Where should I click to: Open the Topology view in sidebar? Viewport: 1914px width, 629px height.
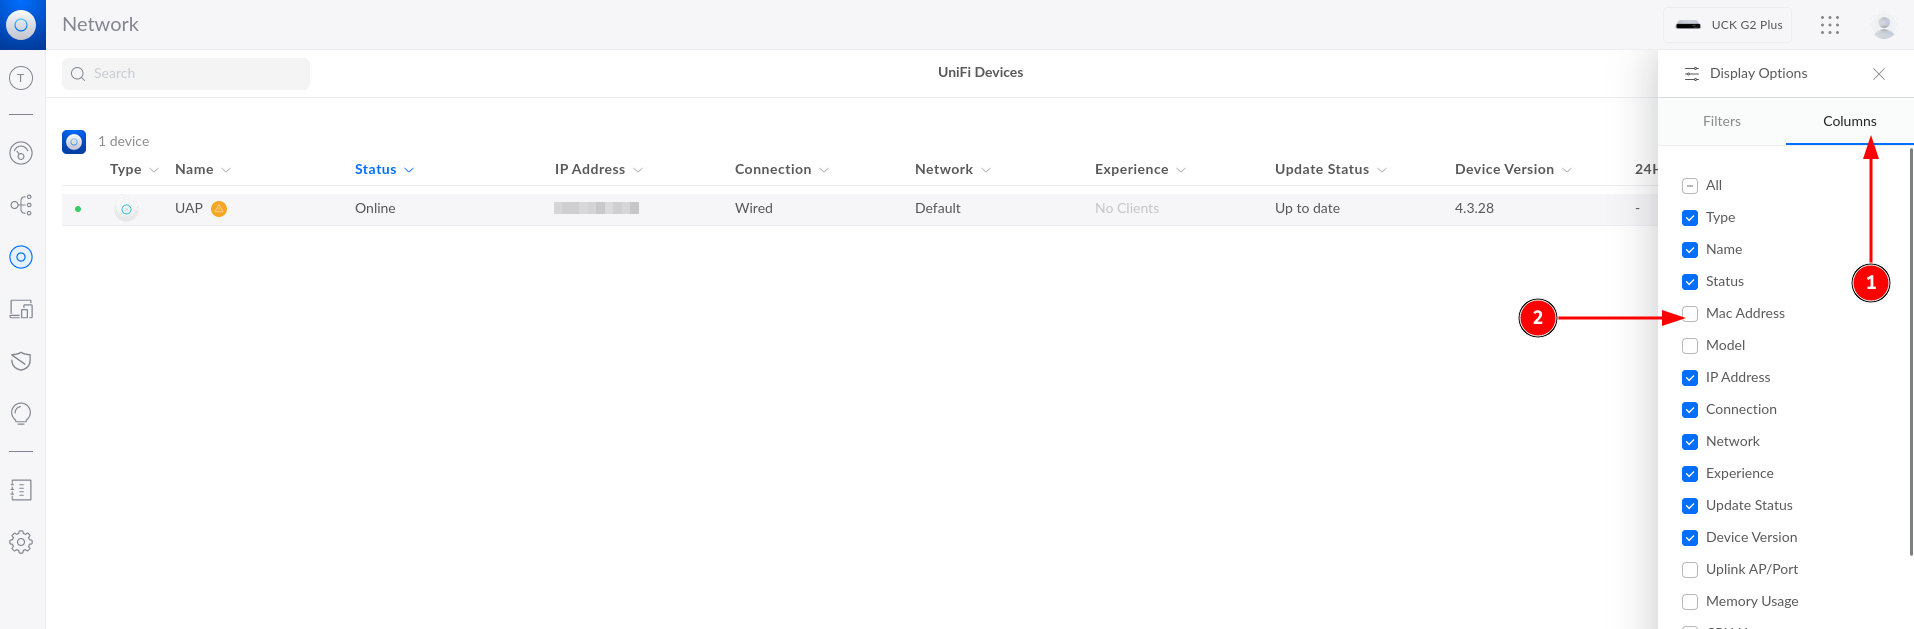coord(21,205)
